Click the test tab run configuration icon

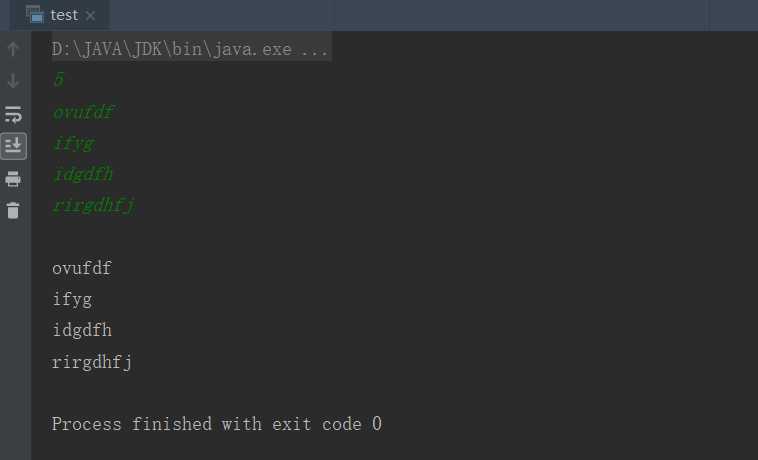35,14
